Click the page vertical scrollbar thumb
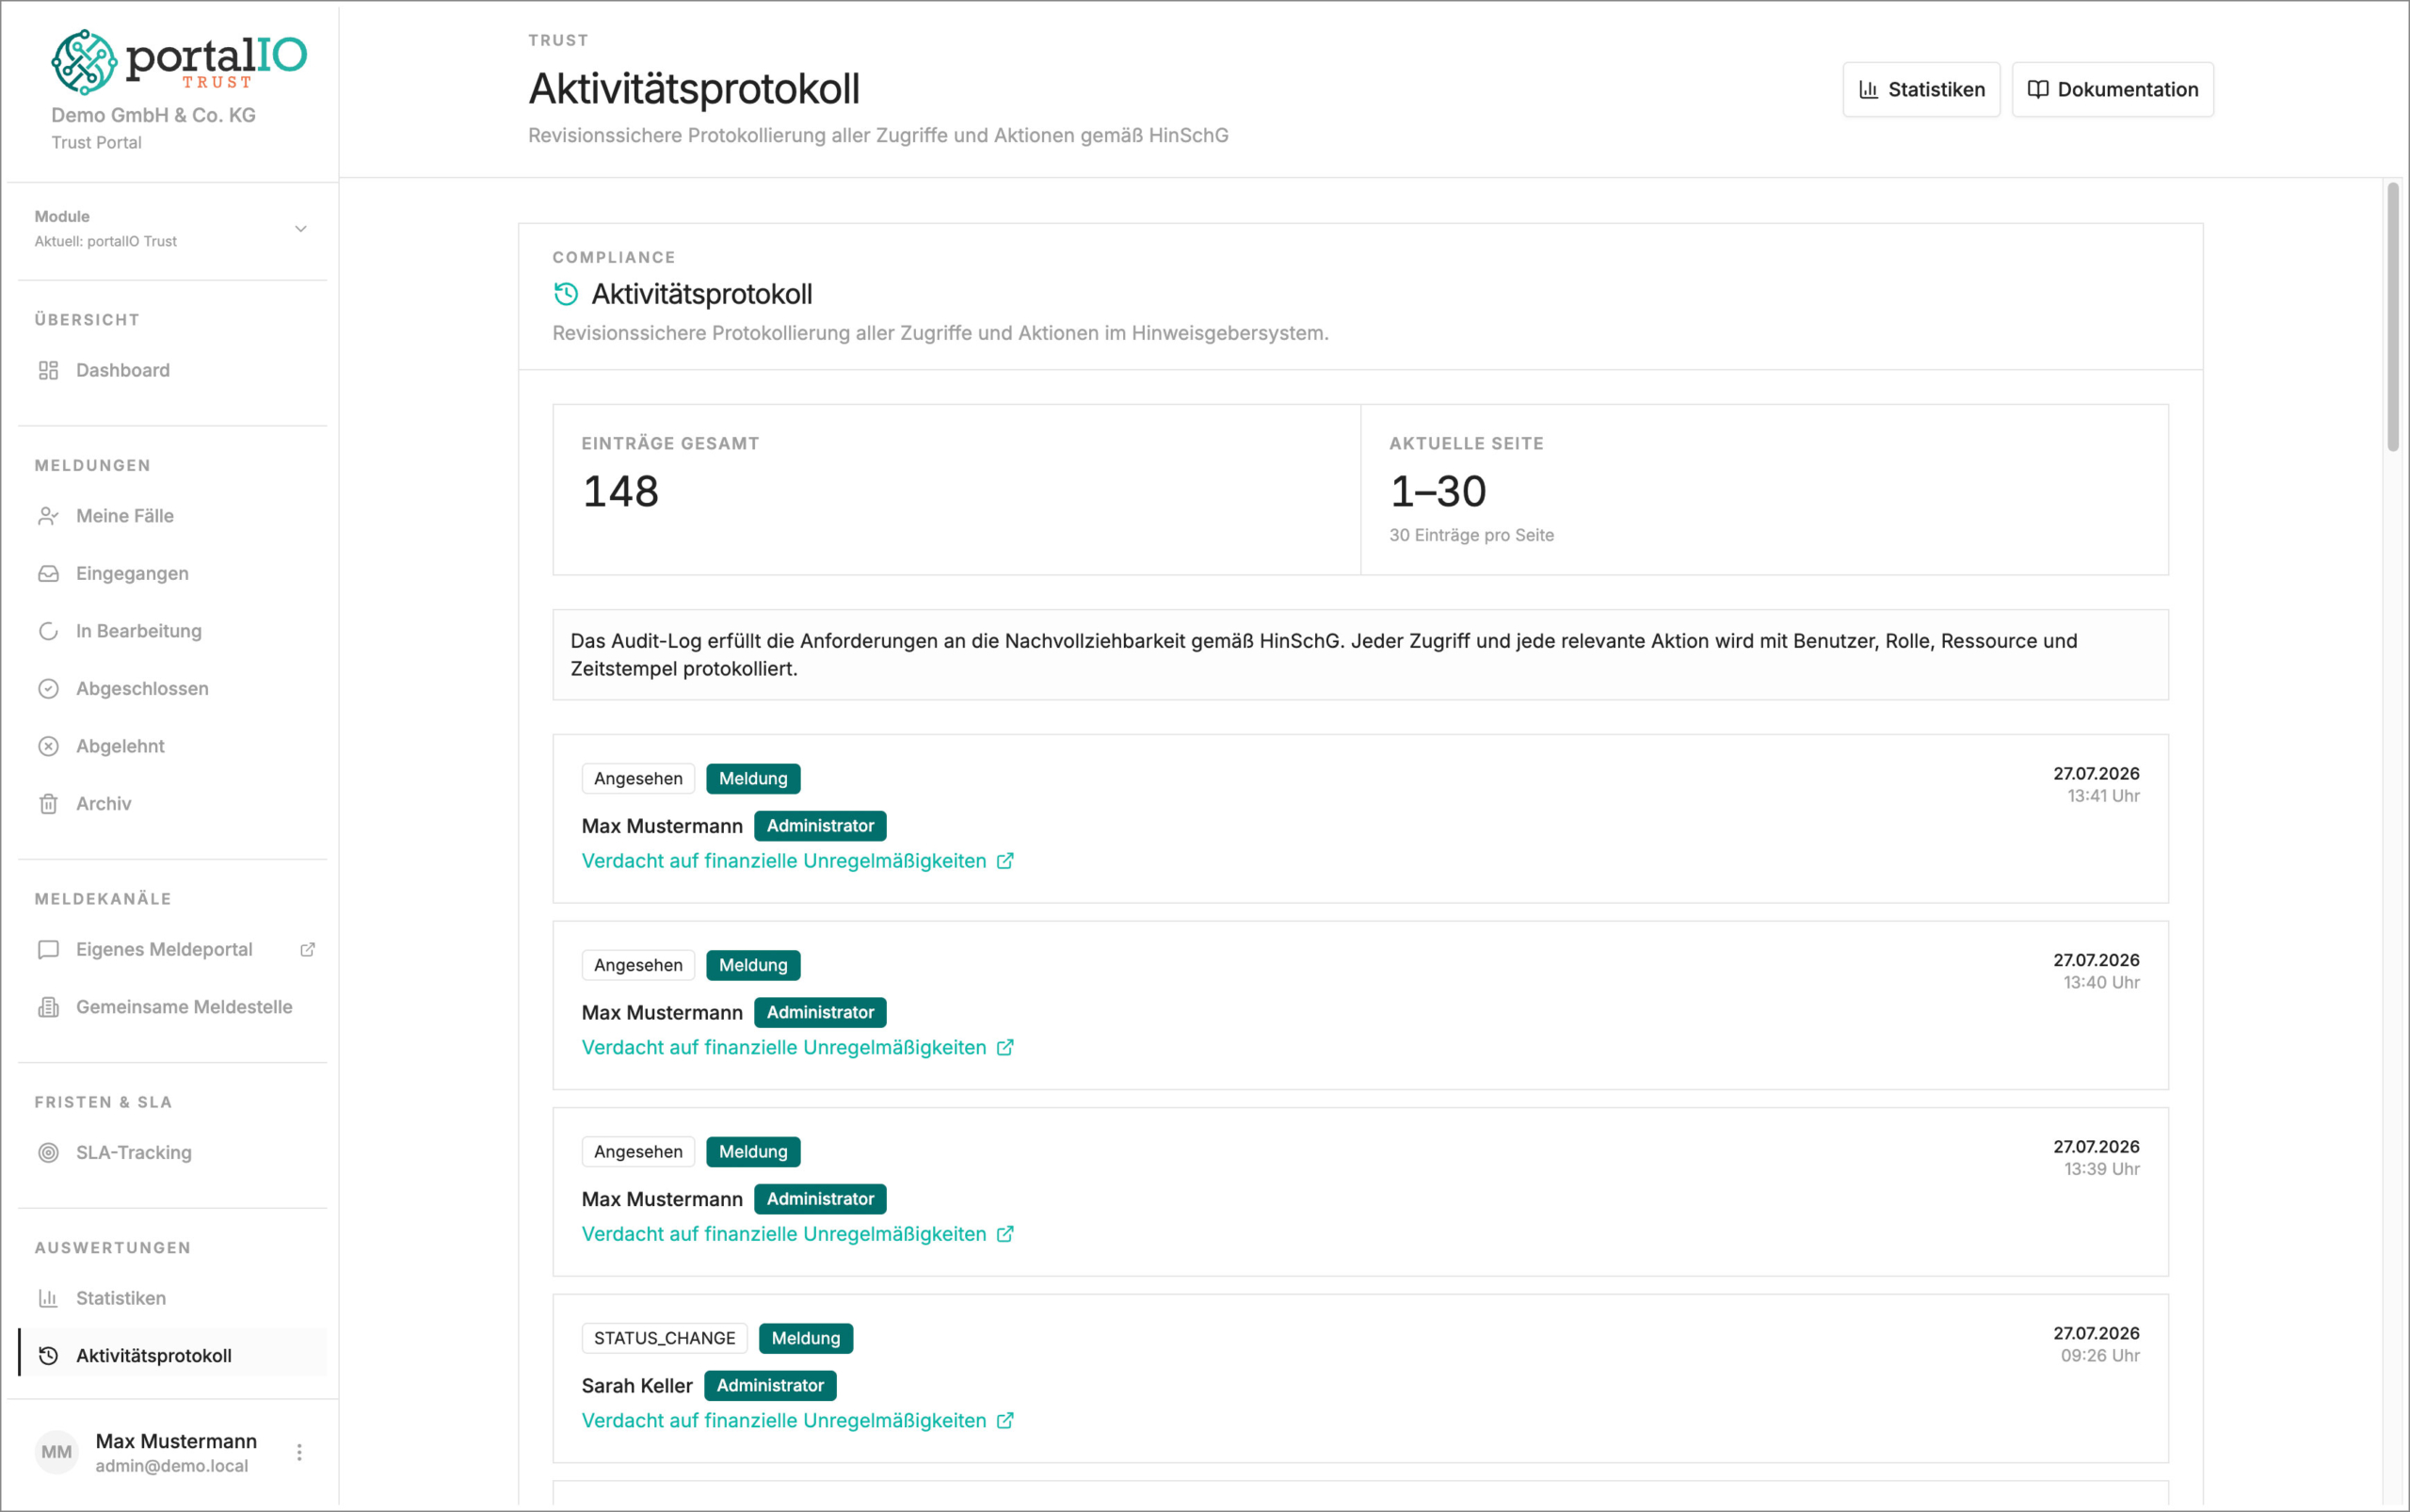 pos(2392,316)
